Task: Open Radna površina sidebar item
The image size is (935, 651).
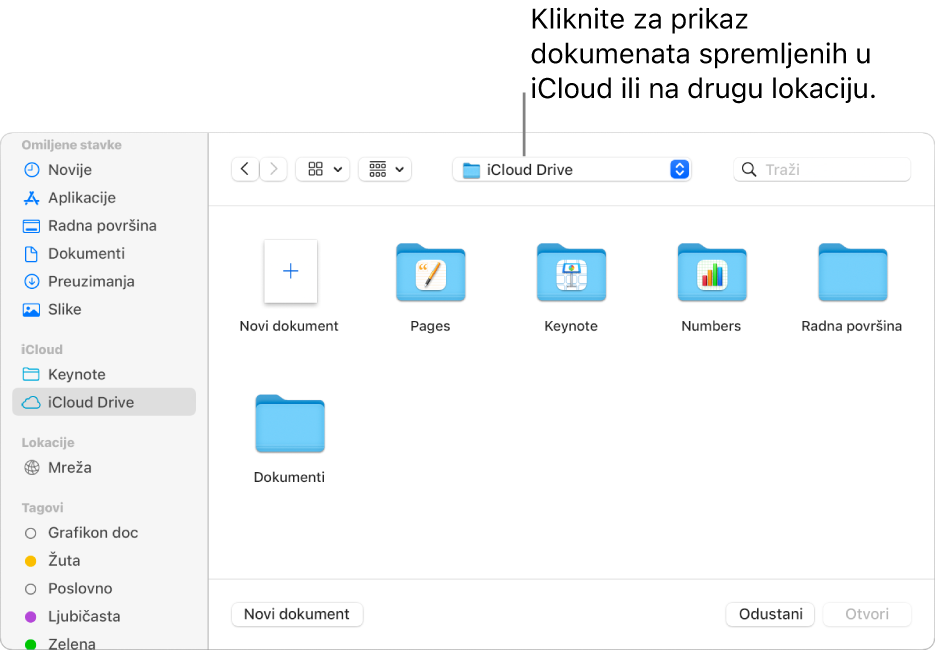Action: point(104,226)
